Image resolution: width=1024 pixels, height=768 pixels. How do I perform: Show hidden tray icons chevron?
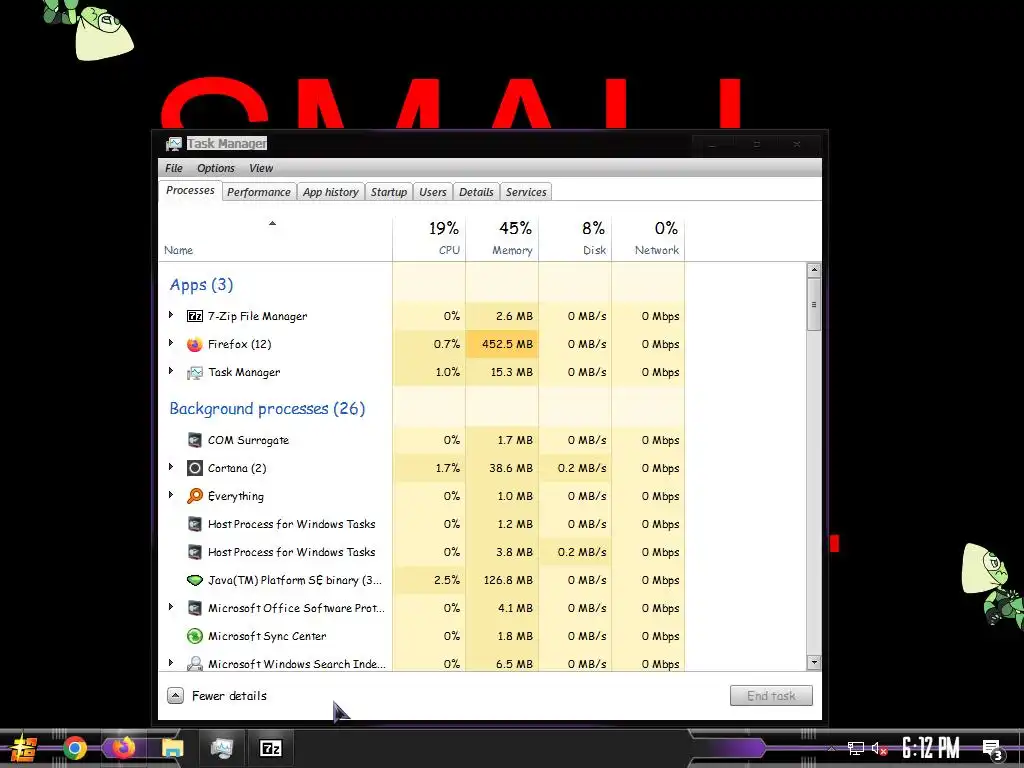point(831,748)
